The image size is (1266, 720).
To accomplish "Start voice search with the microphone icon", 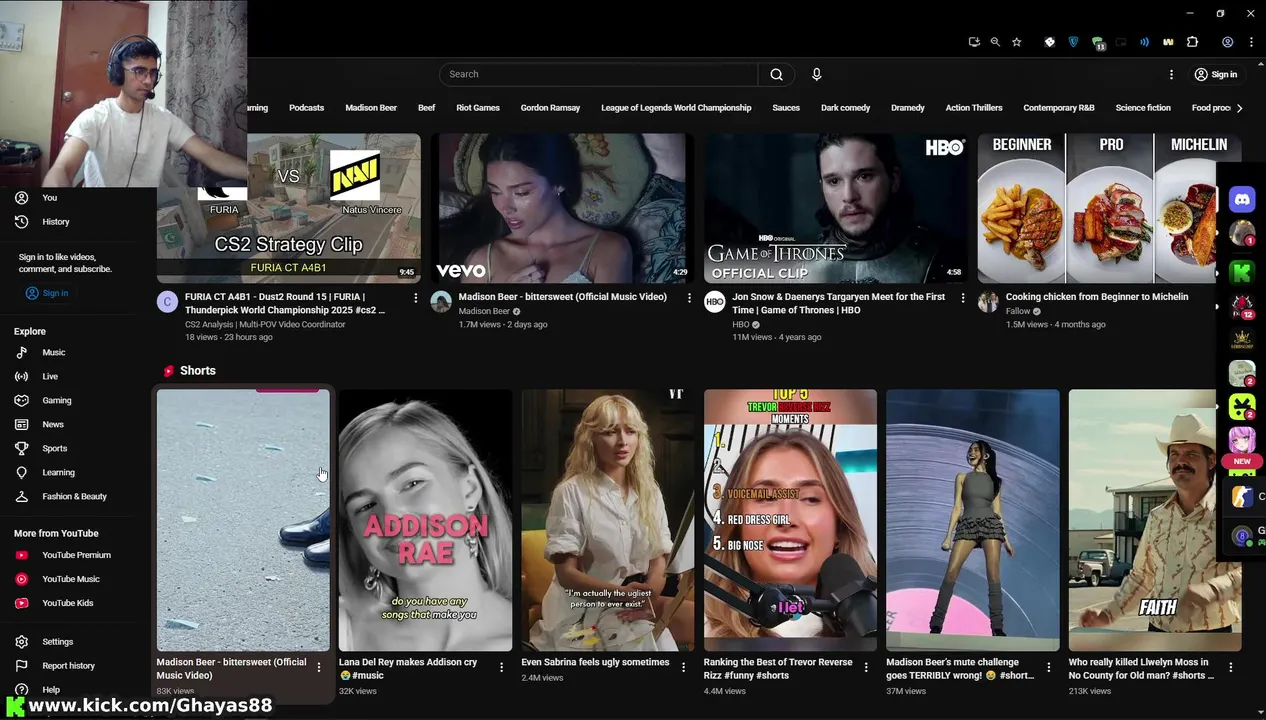I will (816, 74).
